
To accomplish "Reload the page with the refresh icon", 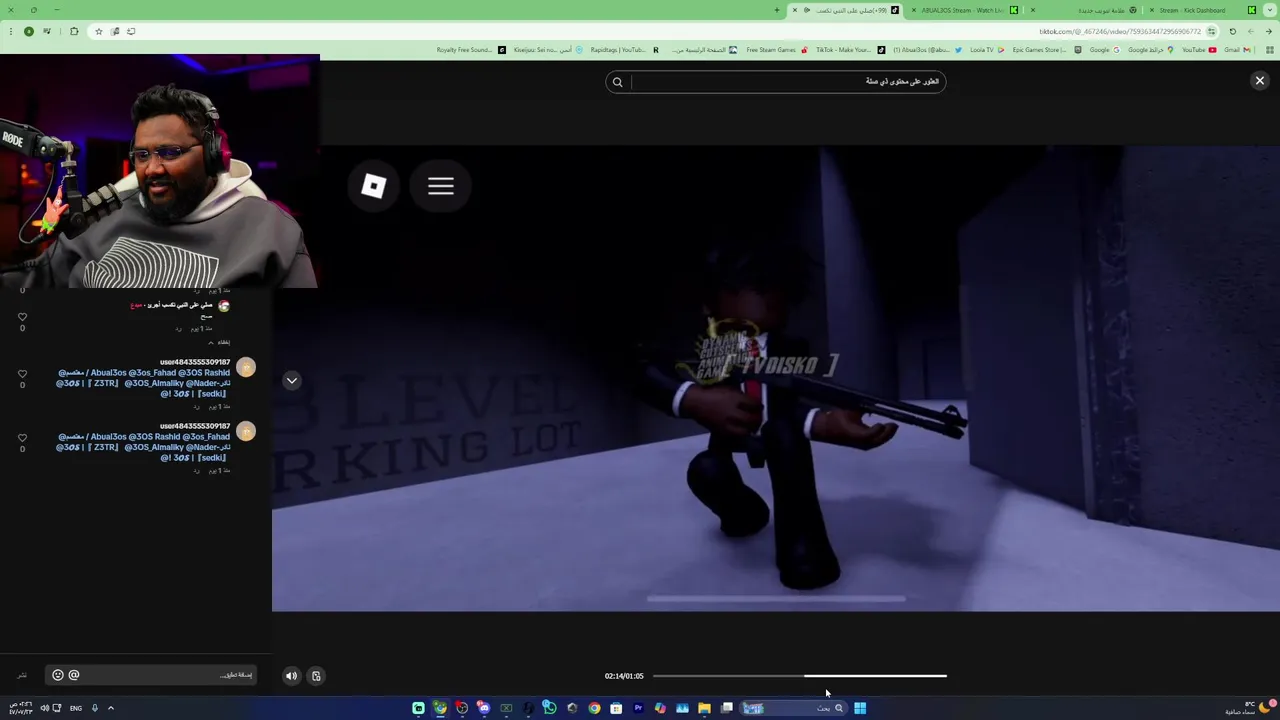I will 1232,31.
